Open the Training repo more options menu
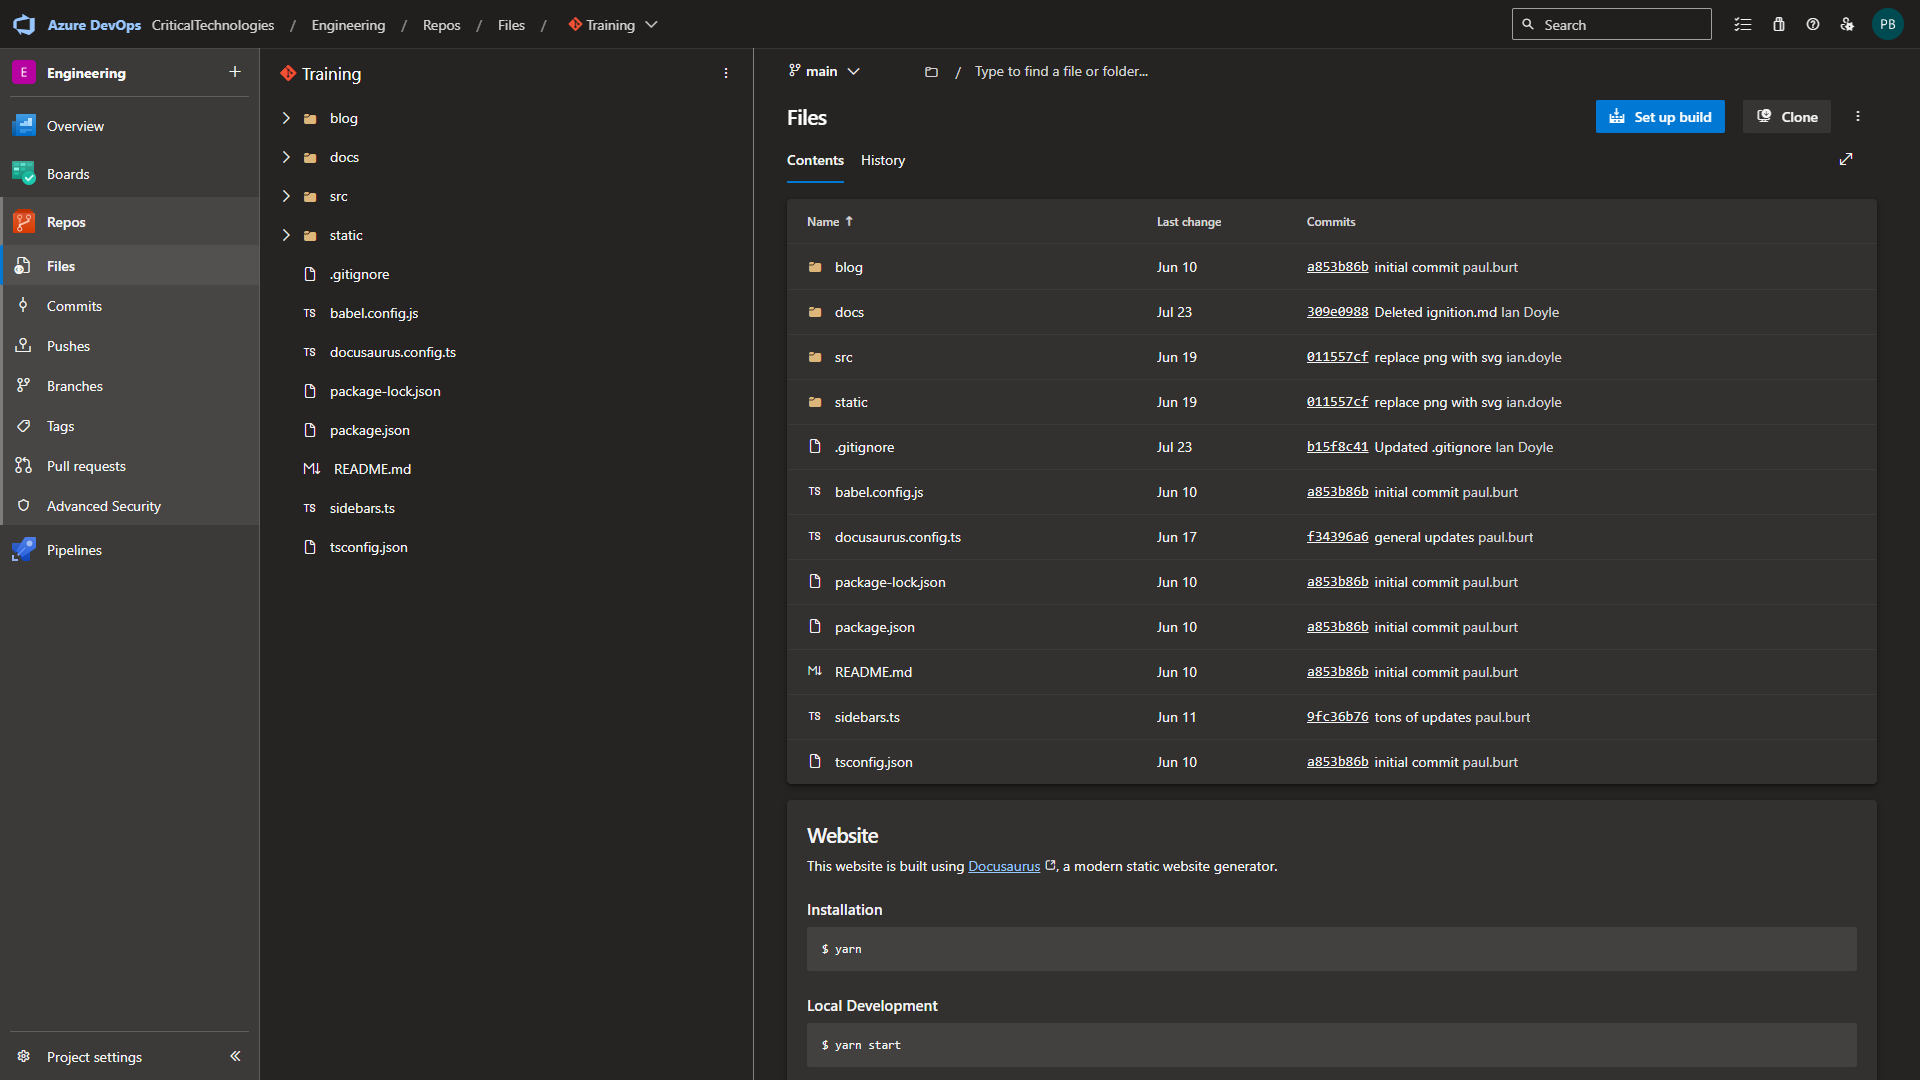Viewport: 1920px width, 1080px height. click(726, 74)
